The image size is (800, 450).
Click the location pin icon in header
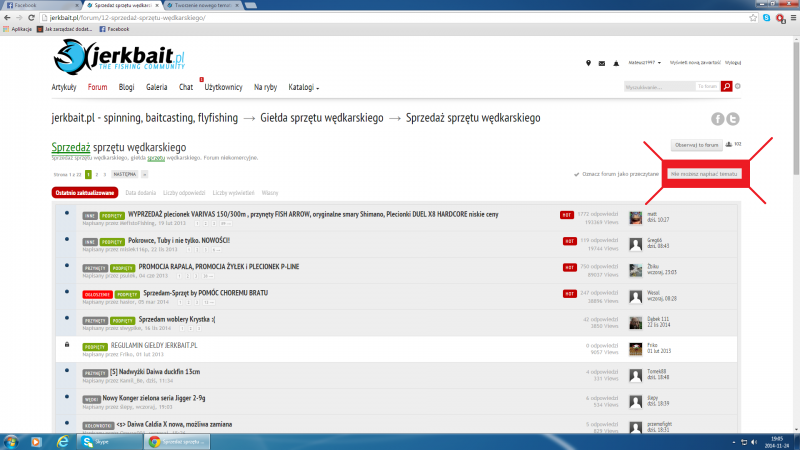(x=588, y=62)
